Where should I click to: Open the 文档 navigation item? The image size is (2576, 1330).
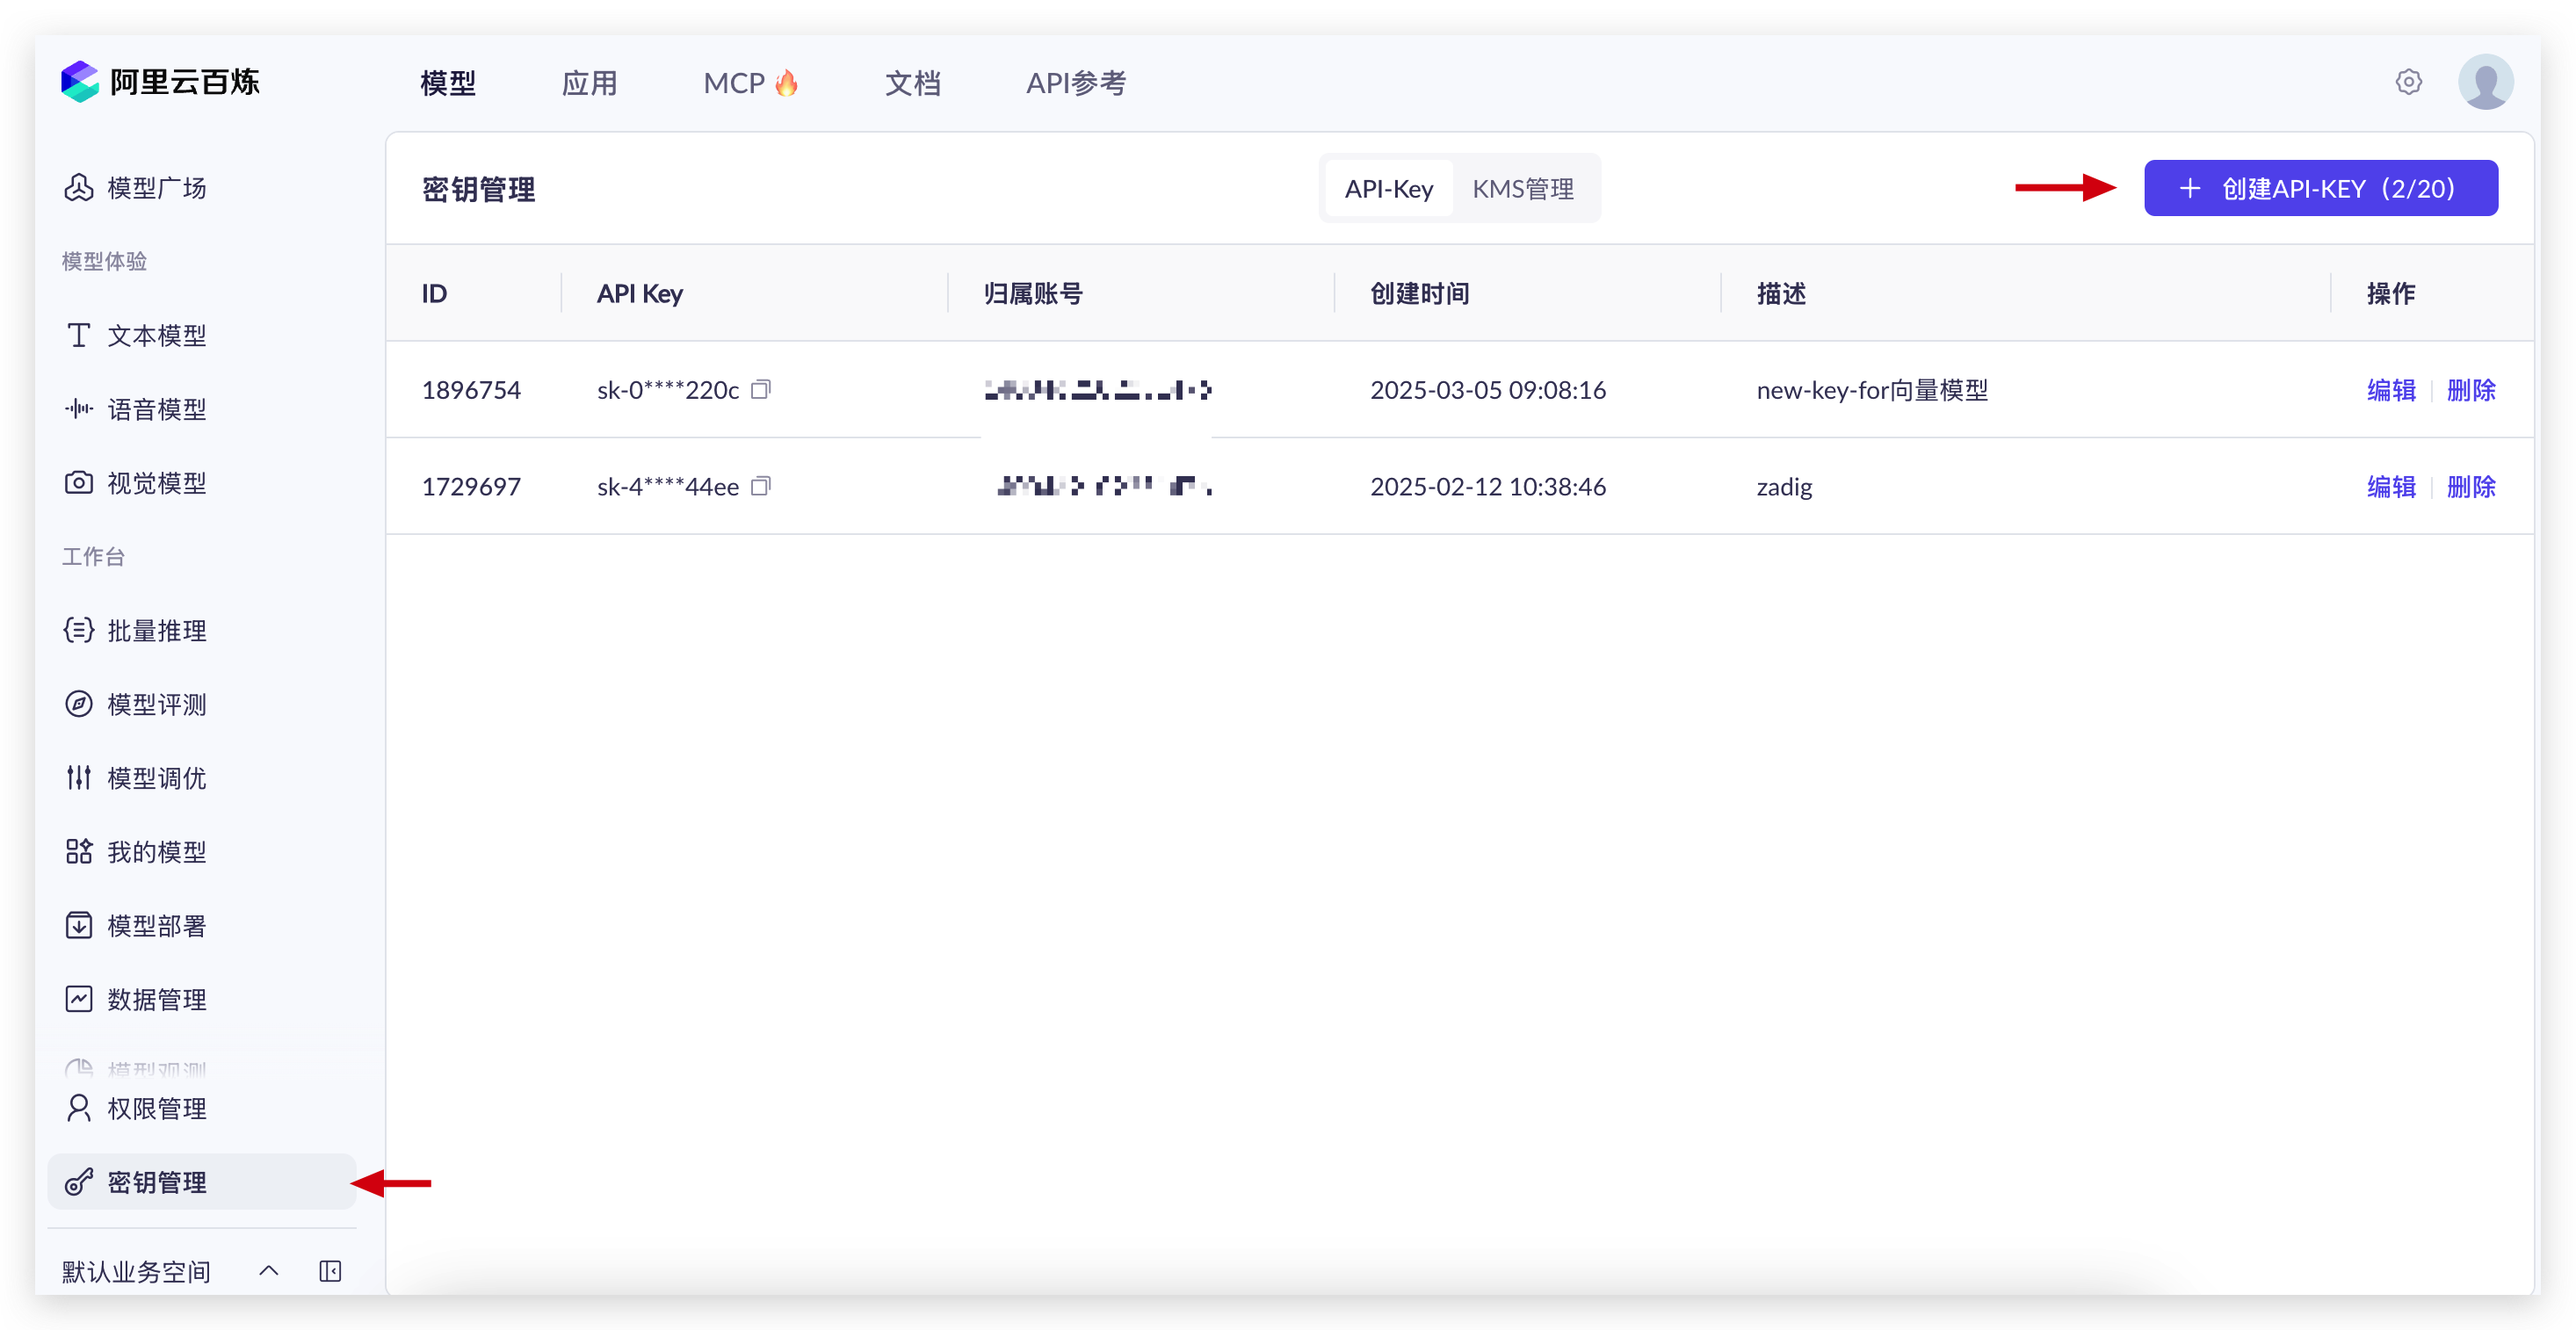point(913,83)
